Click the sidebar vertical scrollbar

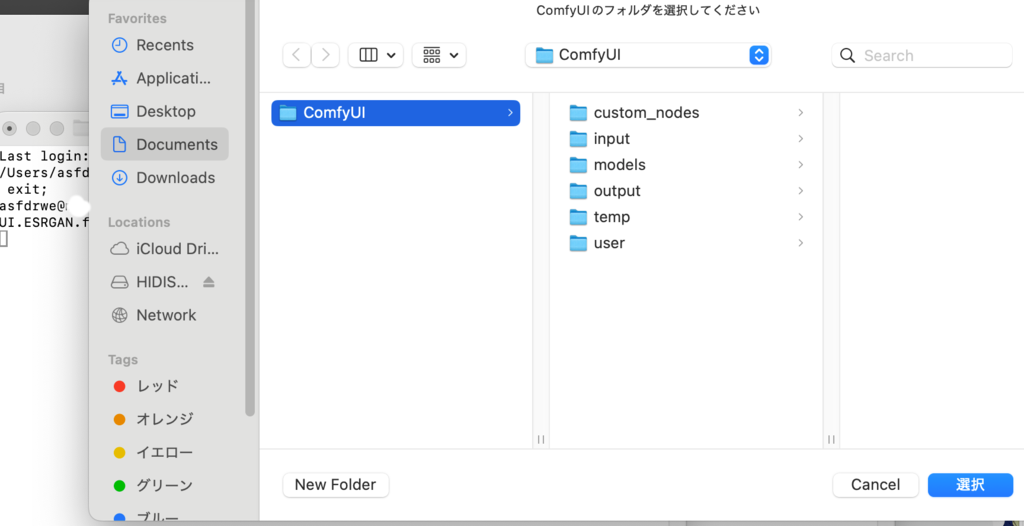pos(249,209)
